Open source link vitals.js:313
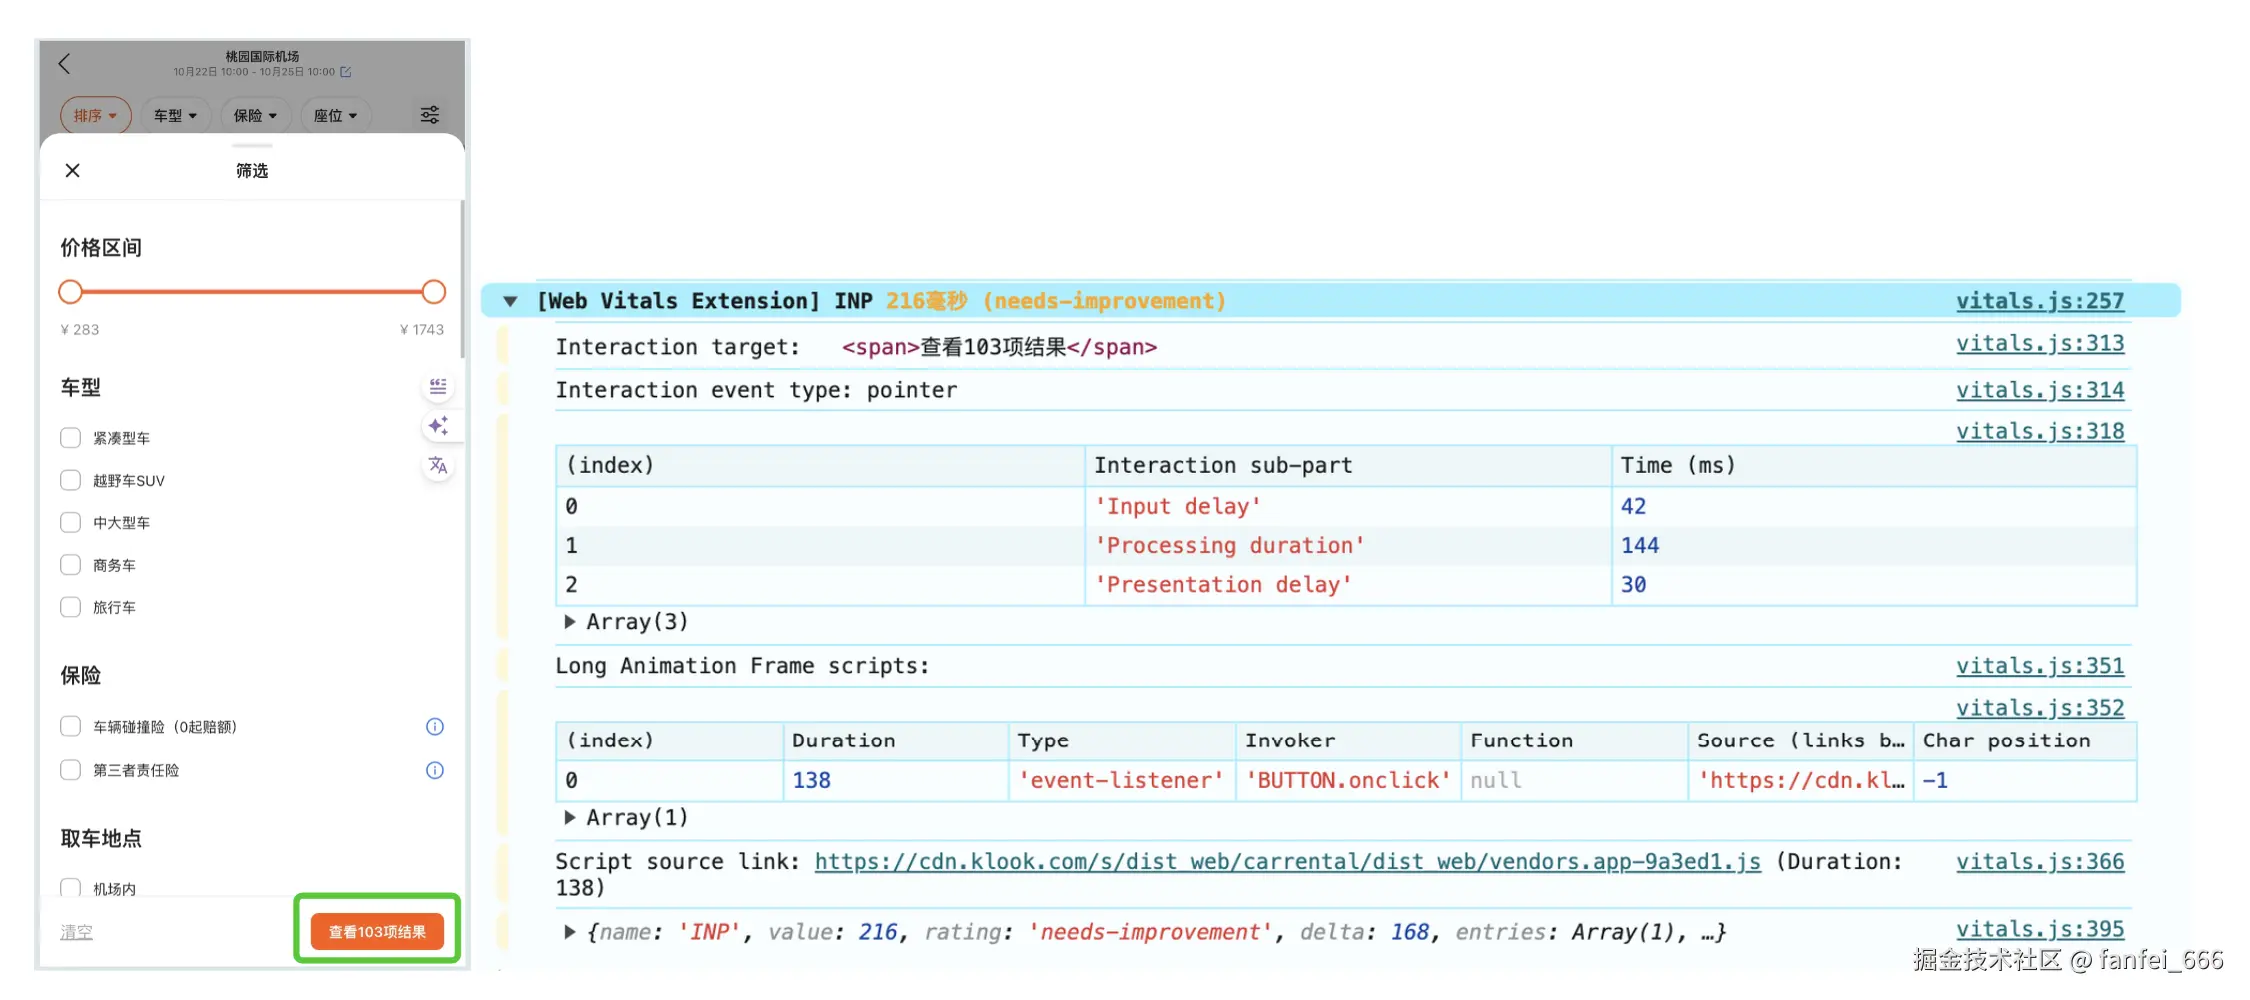 [x=2040, y=344]
